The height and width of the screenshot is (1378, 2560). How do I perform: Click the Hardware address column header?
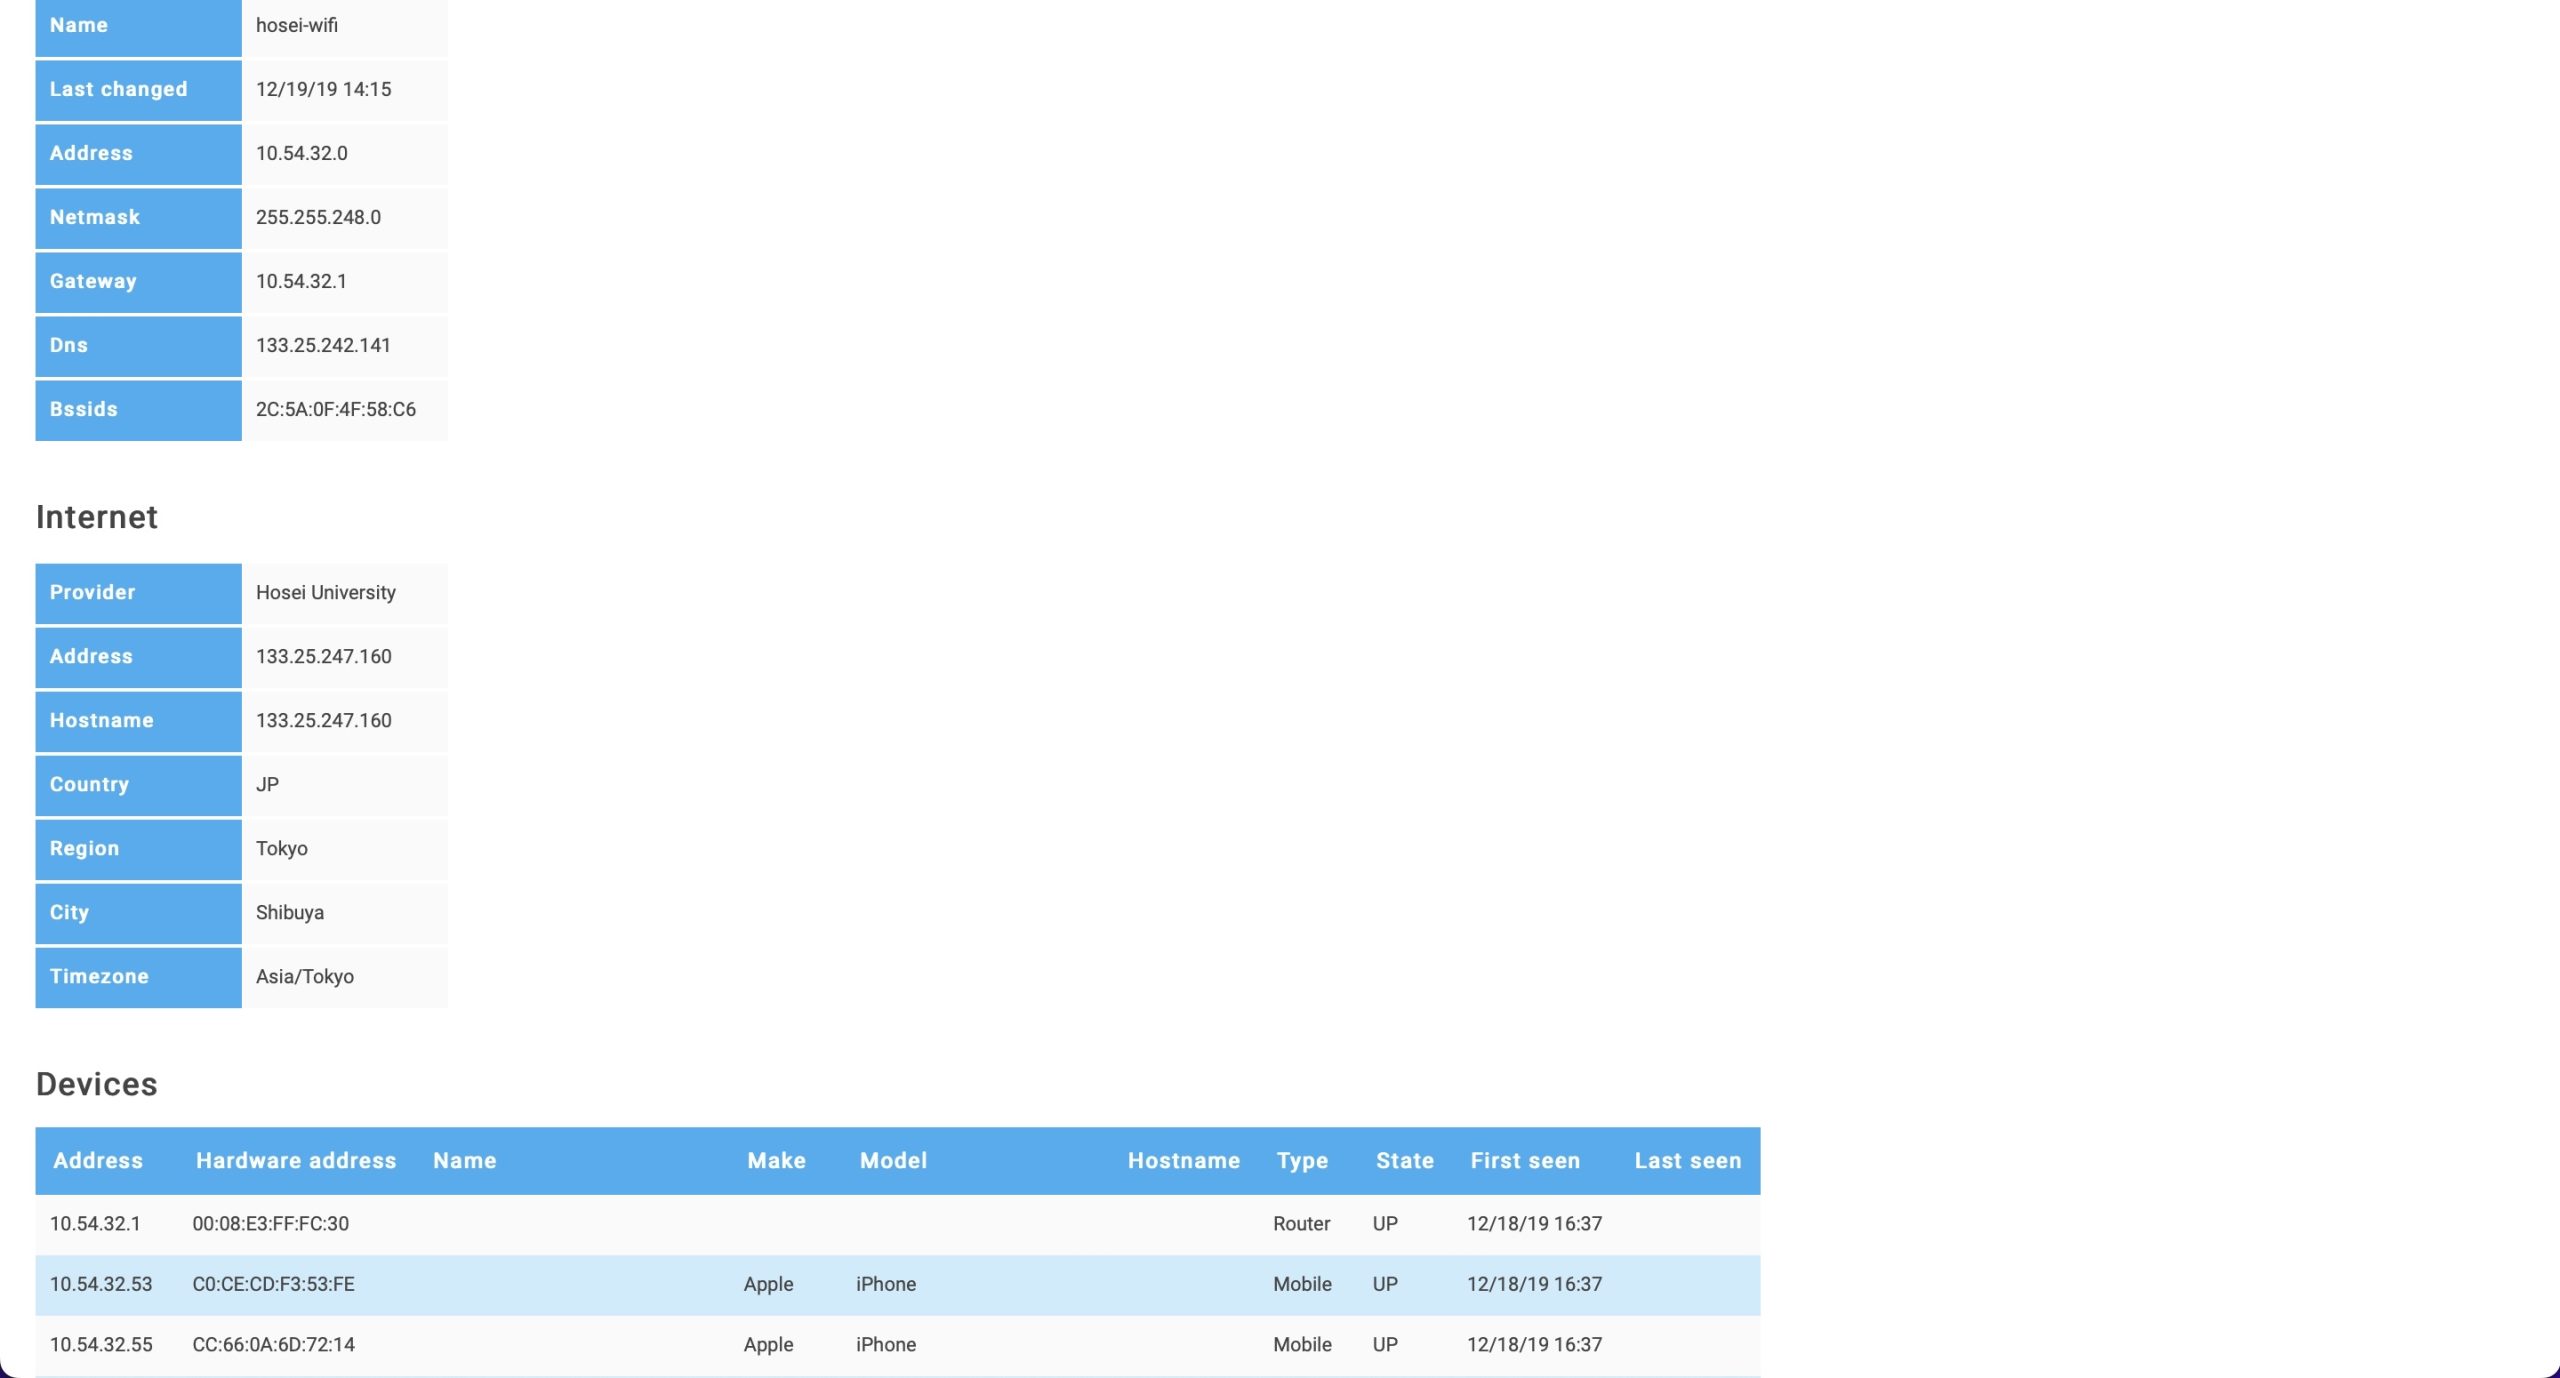pyautogui.click(x=296, y=1160)
